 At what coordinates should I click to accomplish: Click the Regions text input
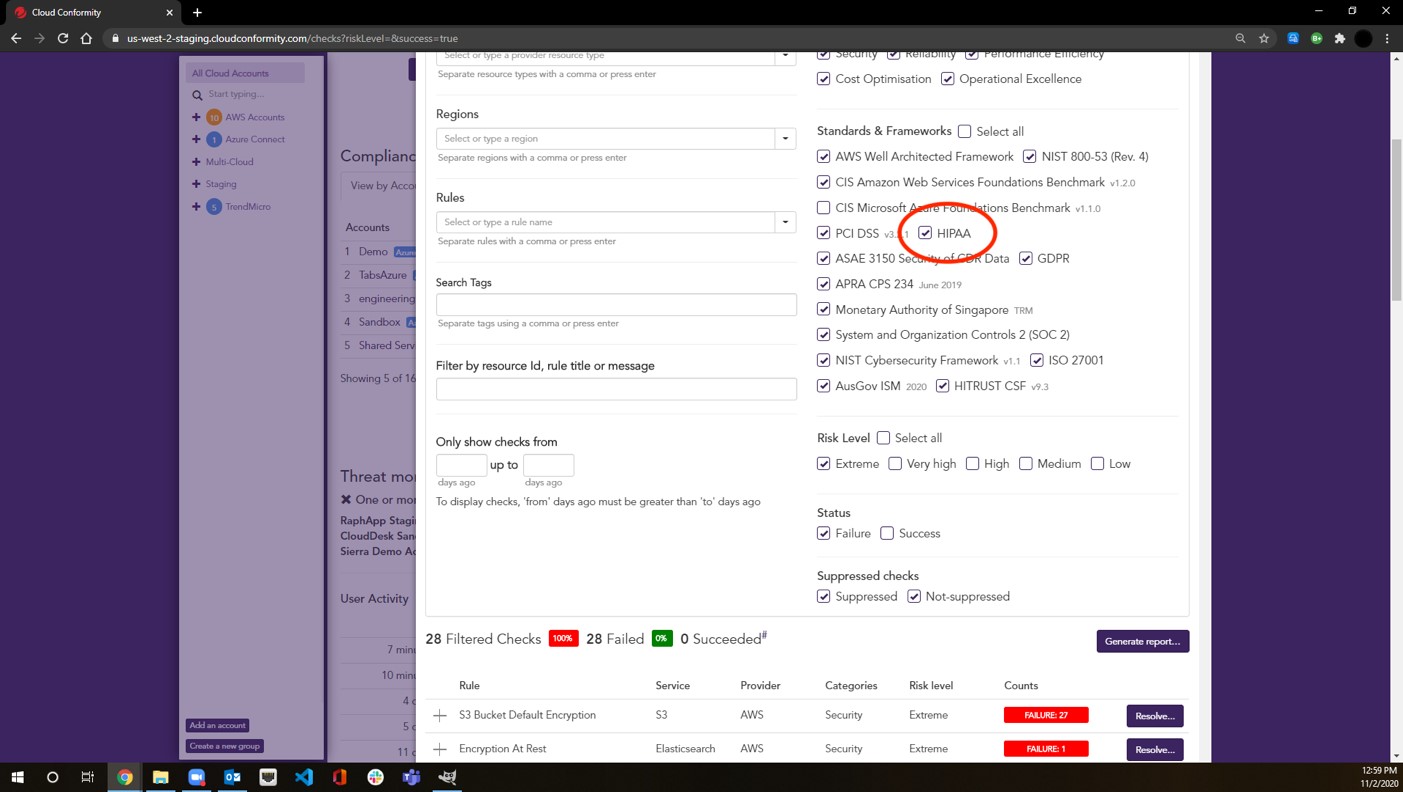(x=605, y=139)
